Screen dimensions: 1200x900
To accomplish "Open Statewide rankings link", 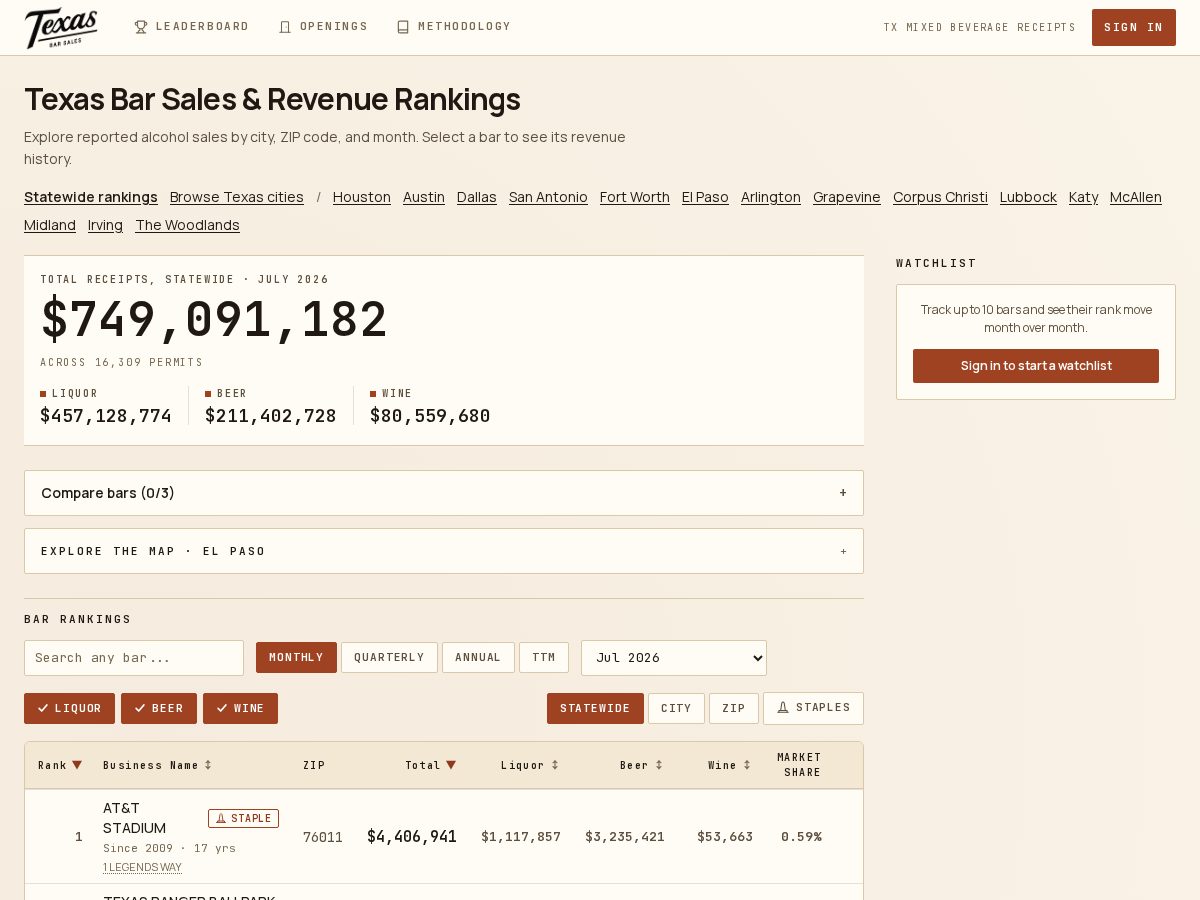I will [x=91, y=197].
